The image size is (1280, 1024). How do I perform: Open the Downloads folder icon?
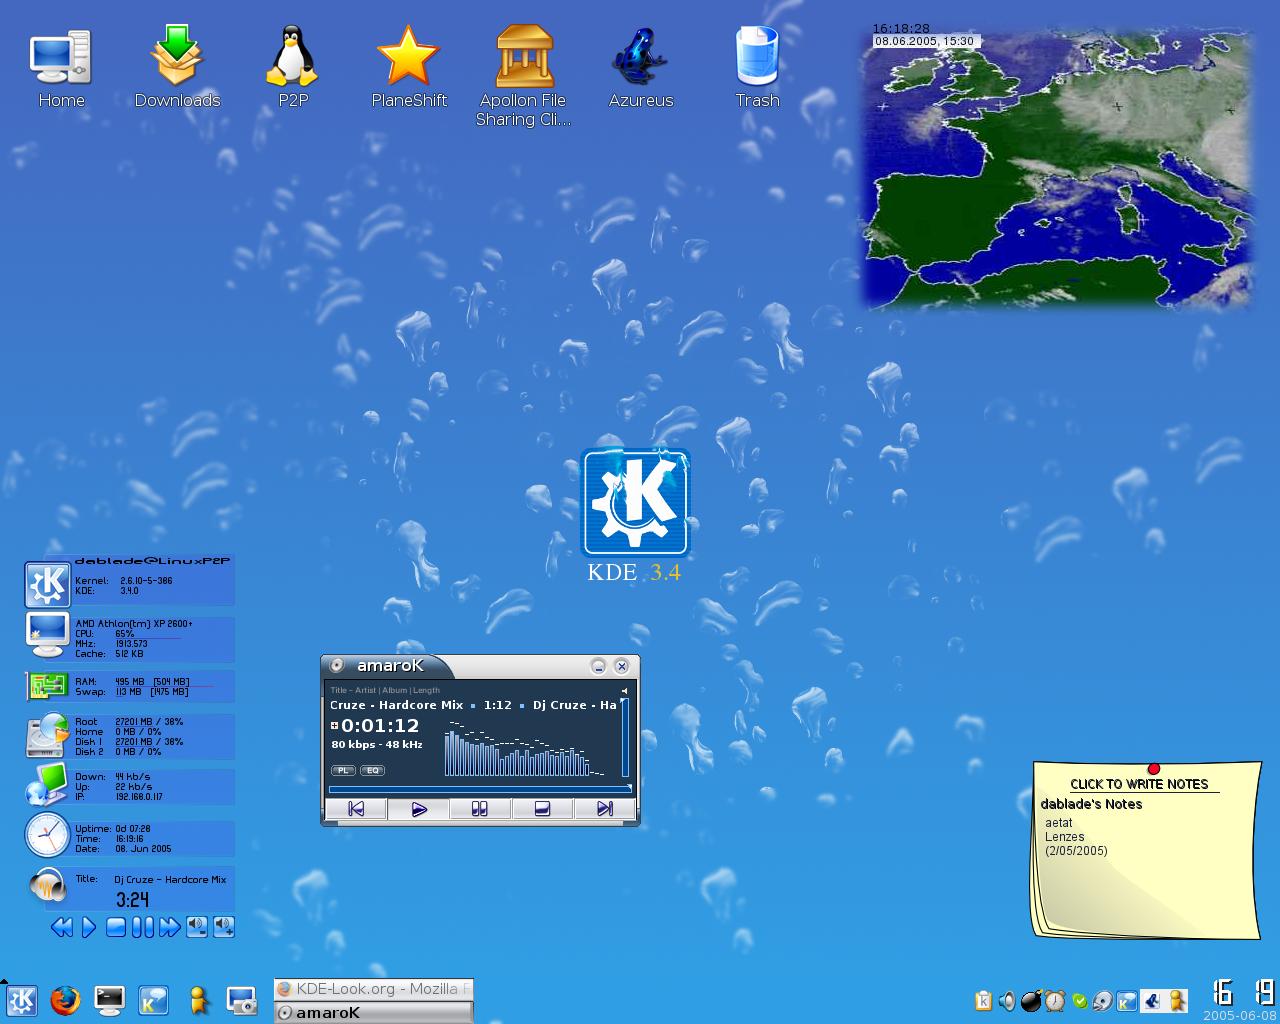tap(177, 69)
